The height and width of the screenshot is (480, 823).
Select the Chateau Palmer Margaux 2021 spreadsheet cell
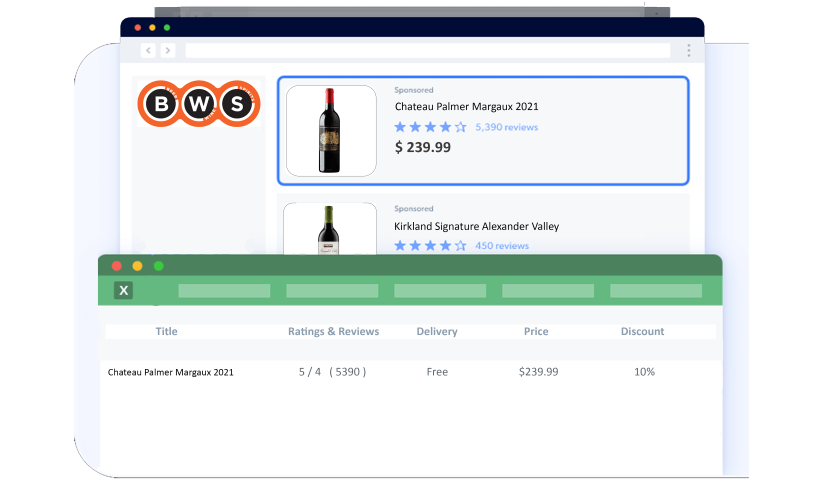(x=171, y=372)
